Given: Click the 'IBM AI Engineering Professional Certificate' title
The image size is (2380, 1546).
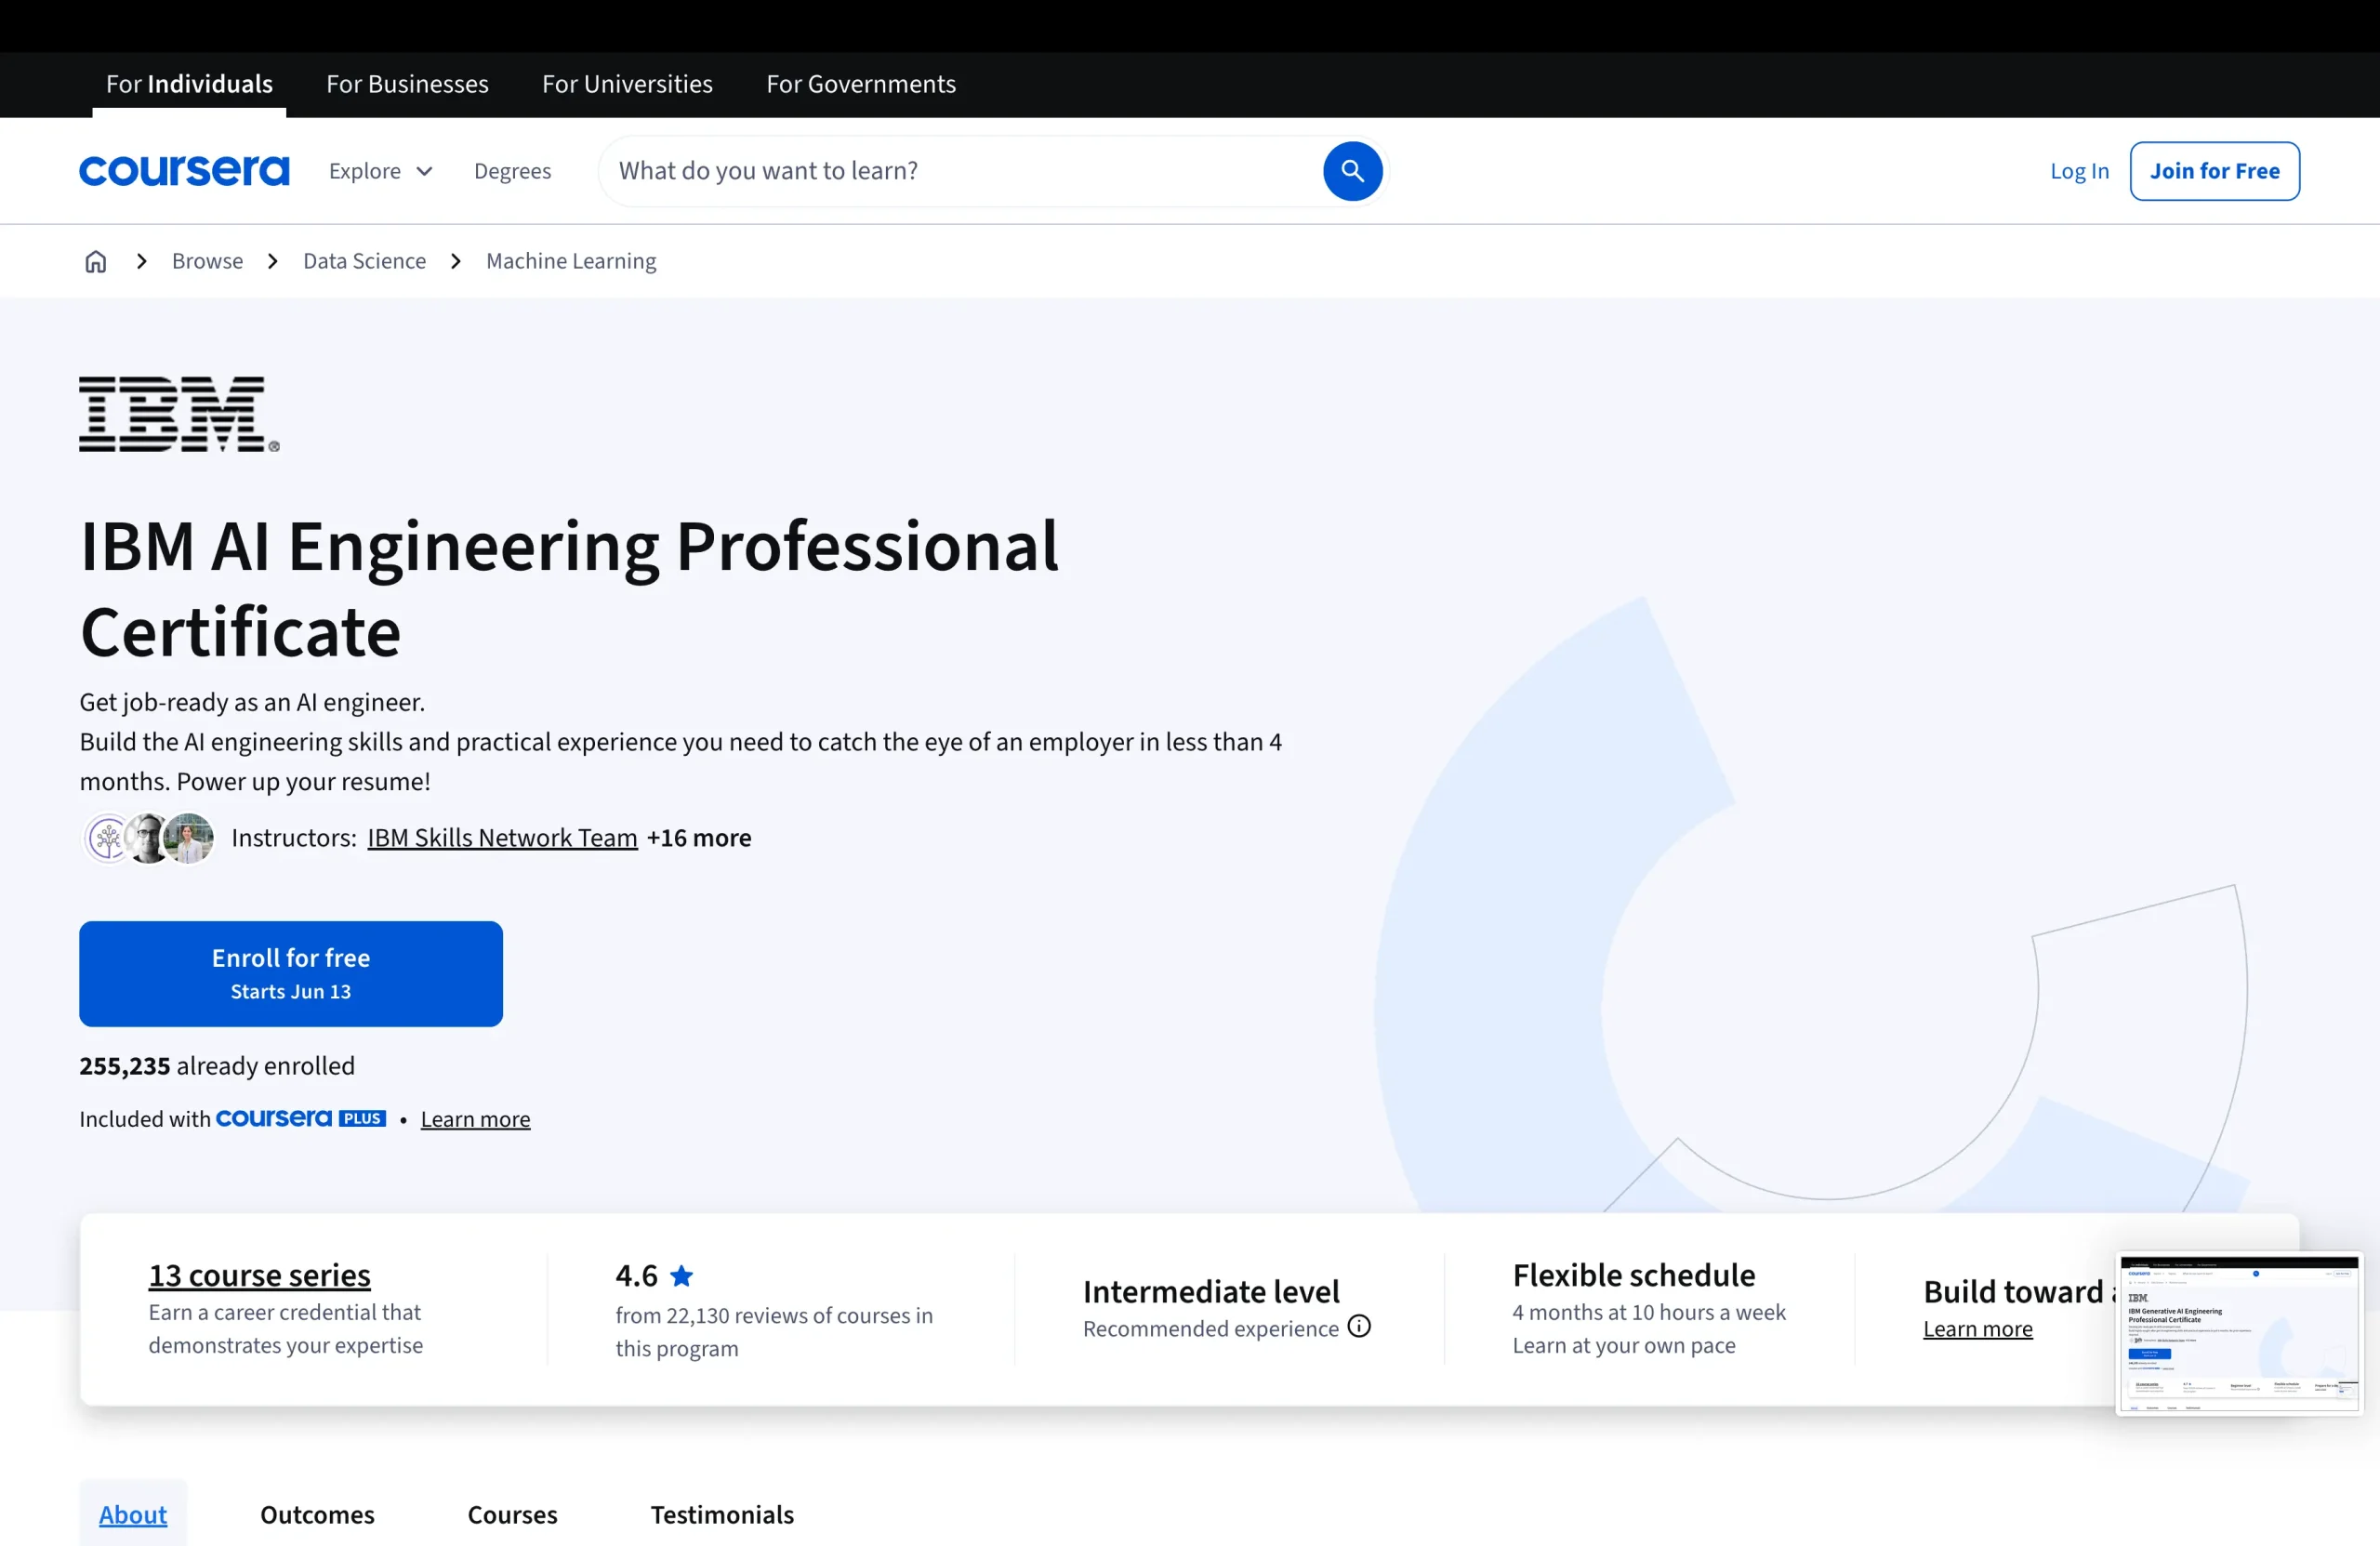Looking at the screenshot, I should pos(568,588).
